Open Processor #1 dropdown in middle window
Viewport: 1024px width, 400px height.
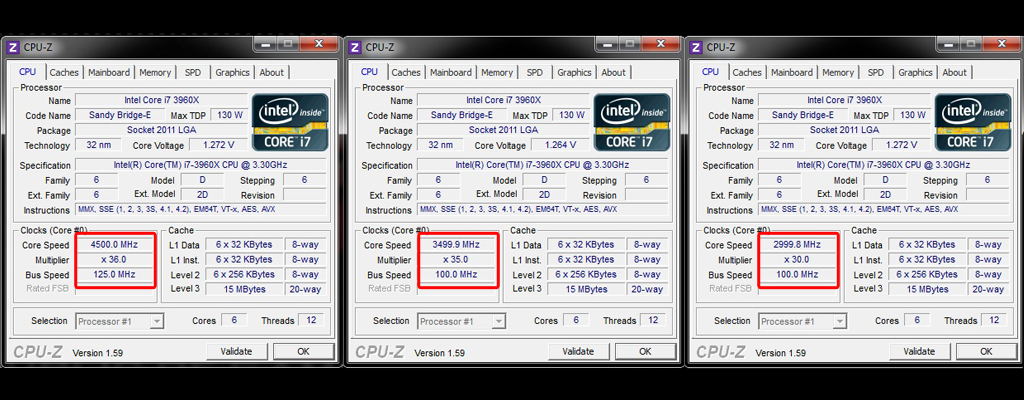click(x=462, y=322)
